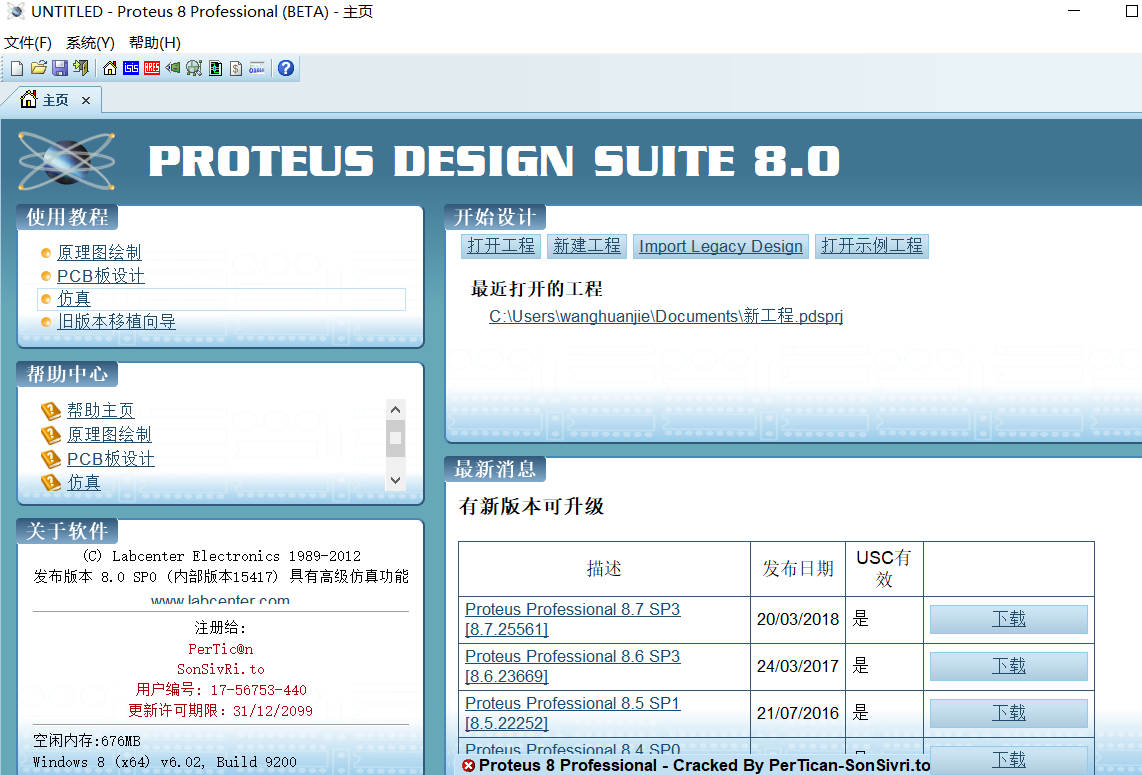
Task: Click the Open Project folder icon
Action: point(39,68)
